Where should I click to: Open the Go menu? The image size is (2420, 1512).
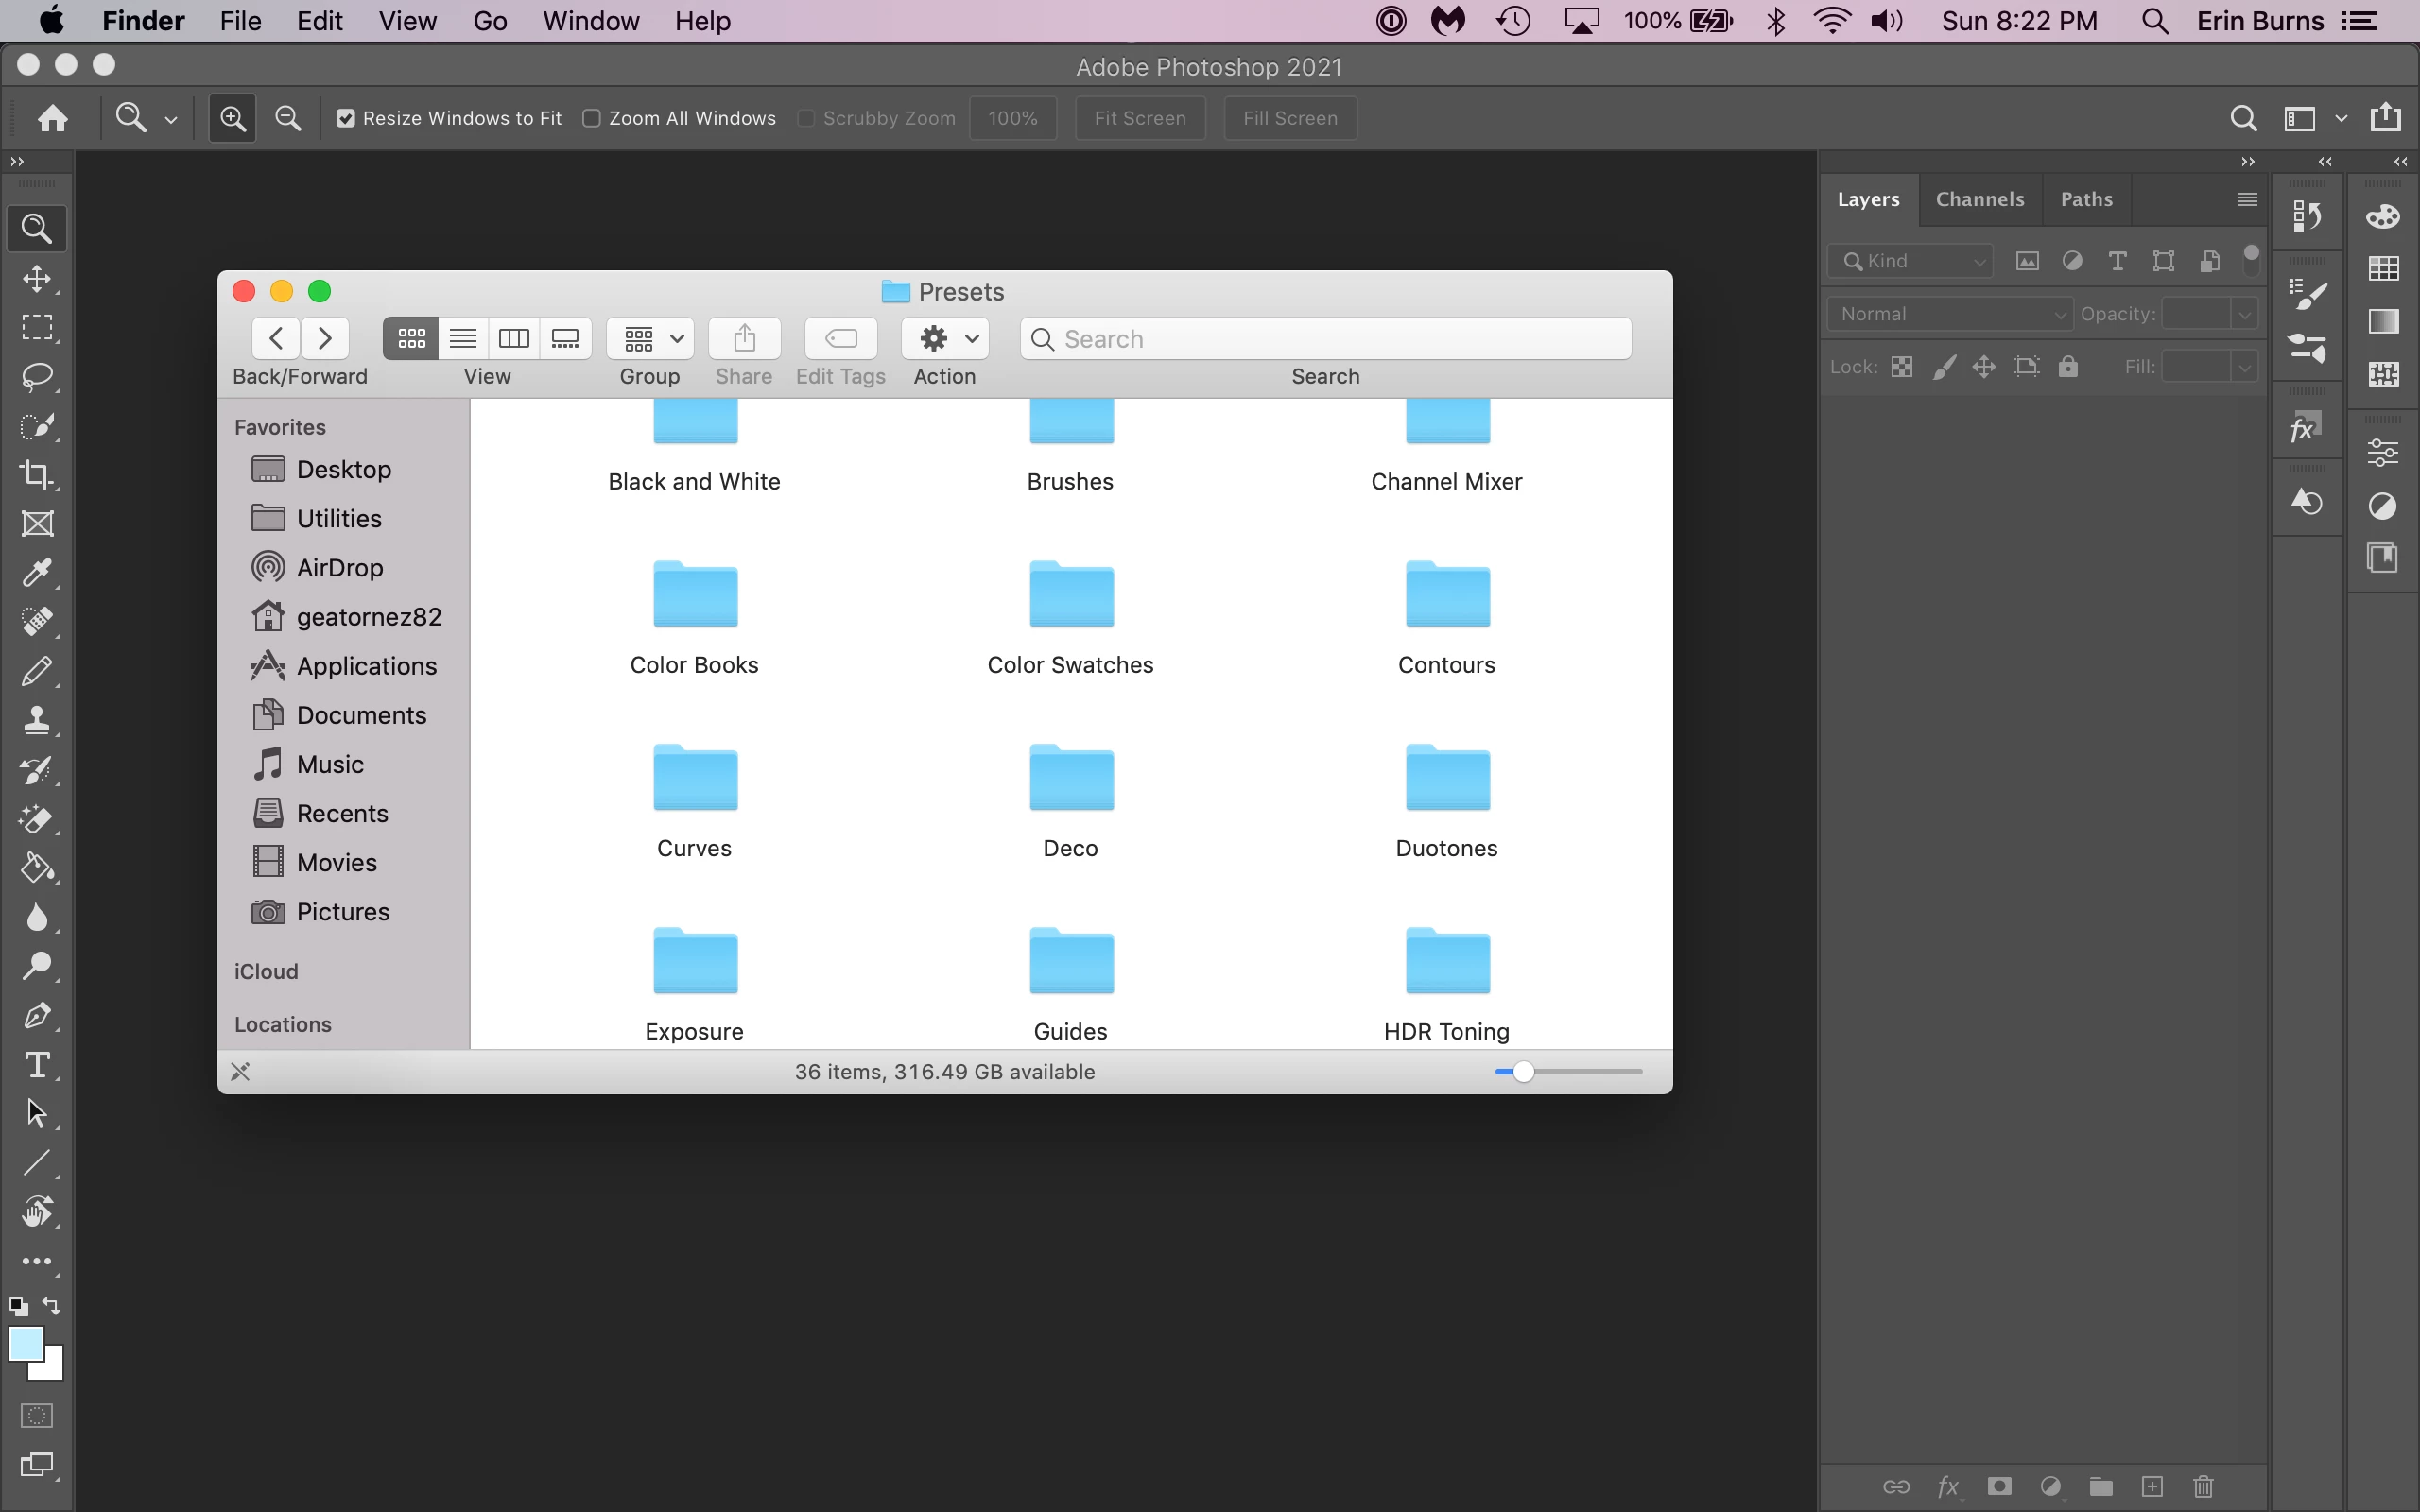tap(490, 21)
